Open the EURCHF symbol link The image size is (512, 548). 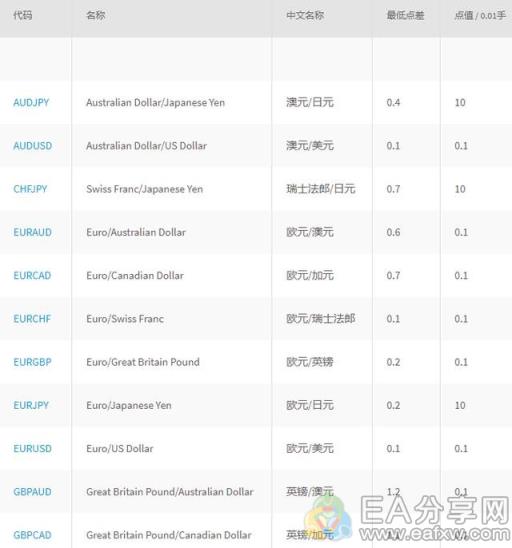click(32, 319)
